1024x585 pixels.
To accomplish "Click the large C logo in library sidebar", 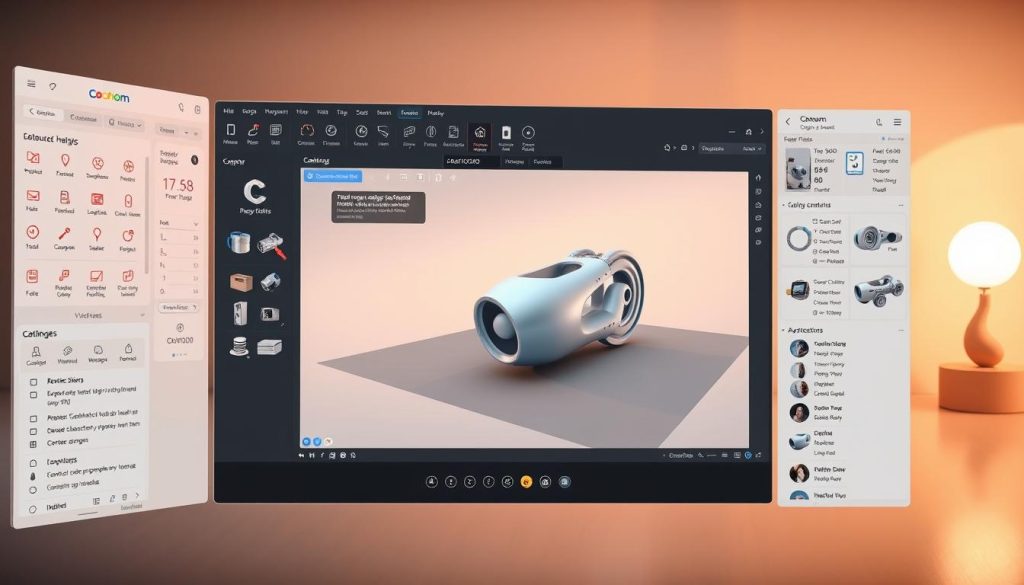I will [255, 192].
